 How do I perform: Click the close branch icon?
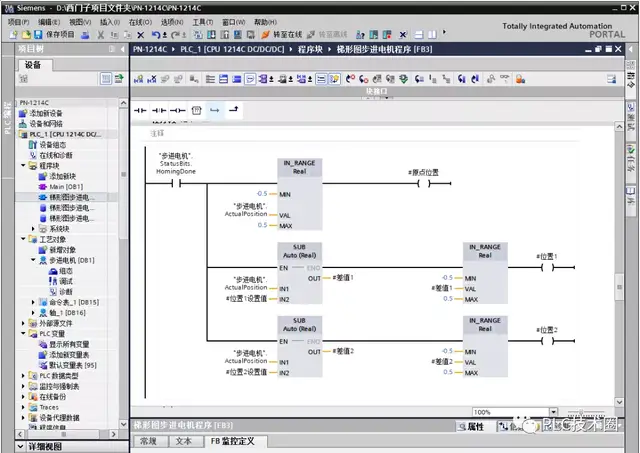(x=233, y=110)
